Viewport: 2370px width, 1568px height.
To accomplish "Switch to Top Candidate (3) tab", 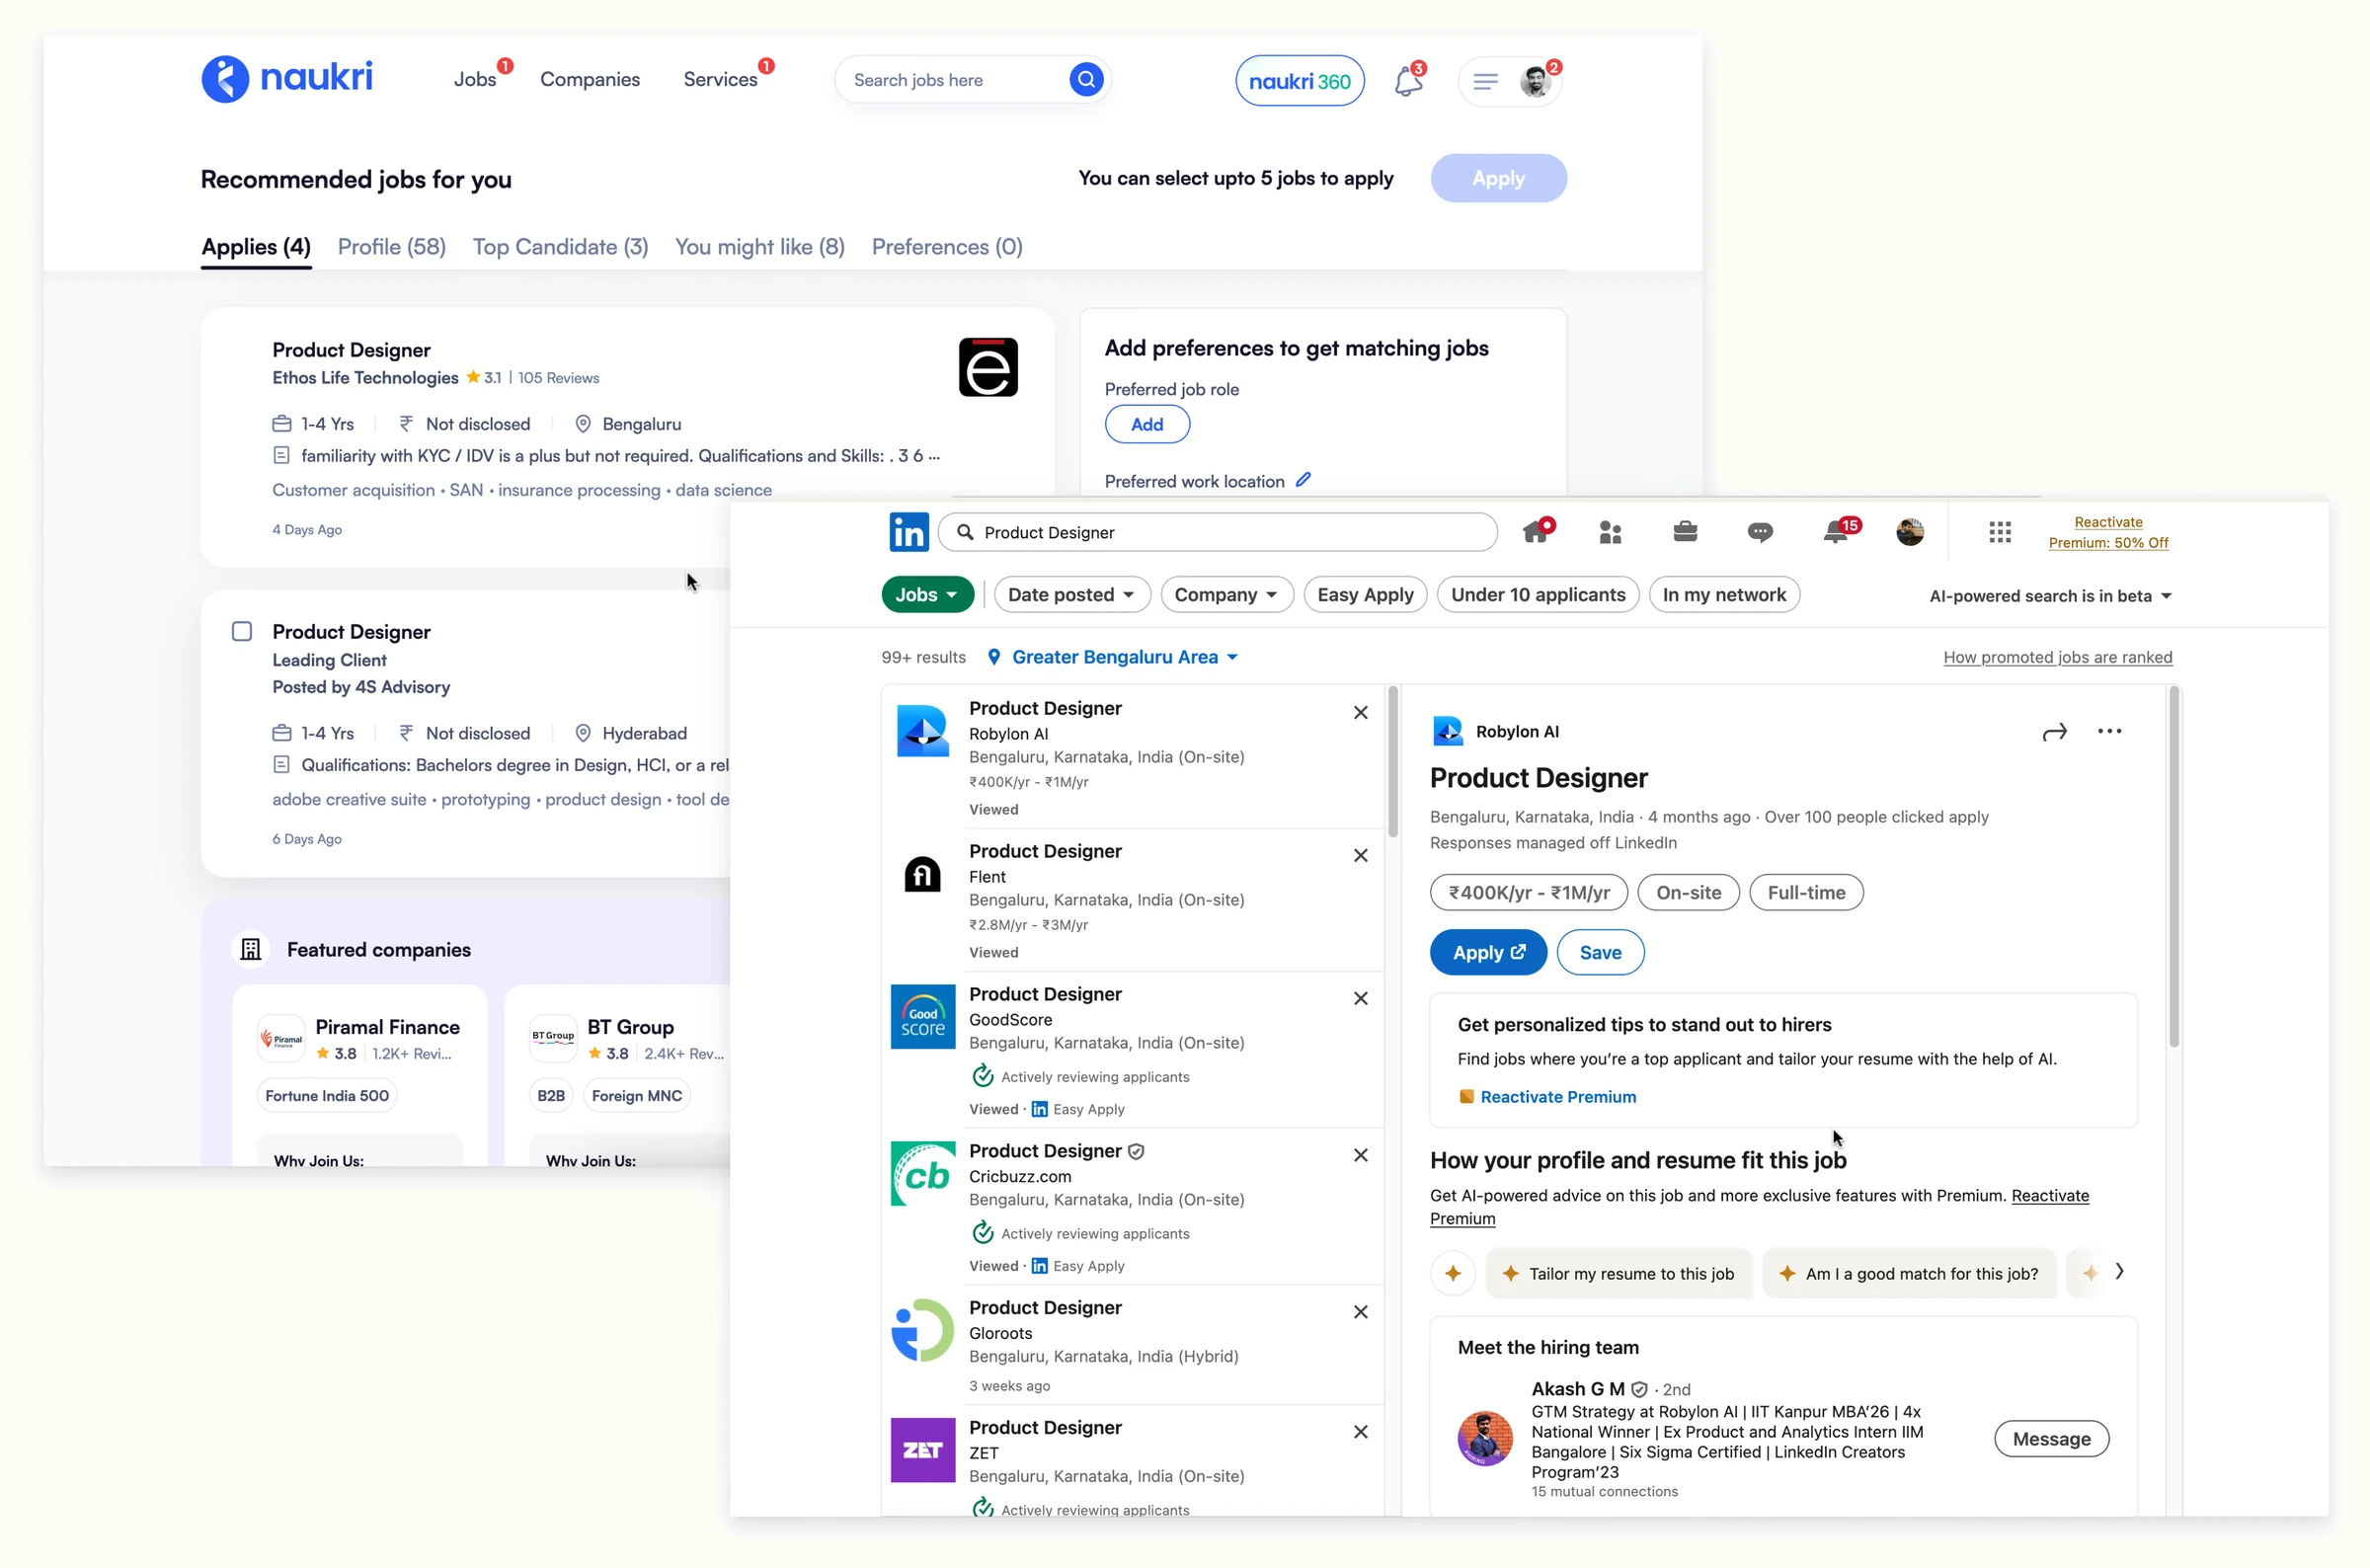I will (x=560, y=247).
